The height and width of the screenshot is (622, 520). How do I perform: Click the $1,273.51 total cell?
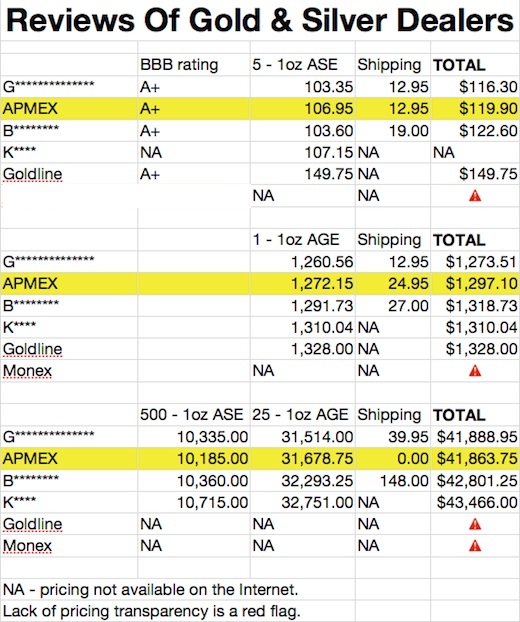[475, 262]
